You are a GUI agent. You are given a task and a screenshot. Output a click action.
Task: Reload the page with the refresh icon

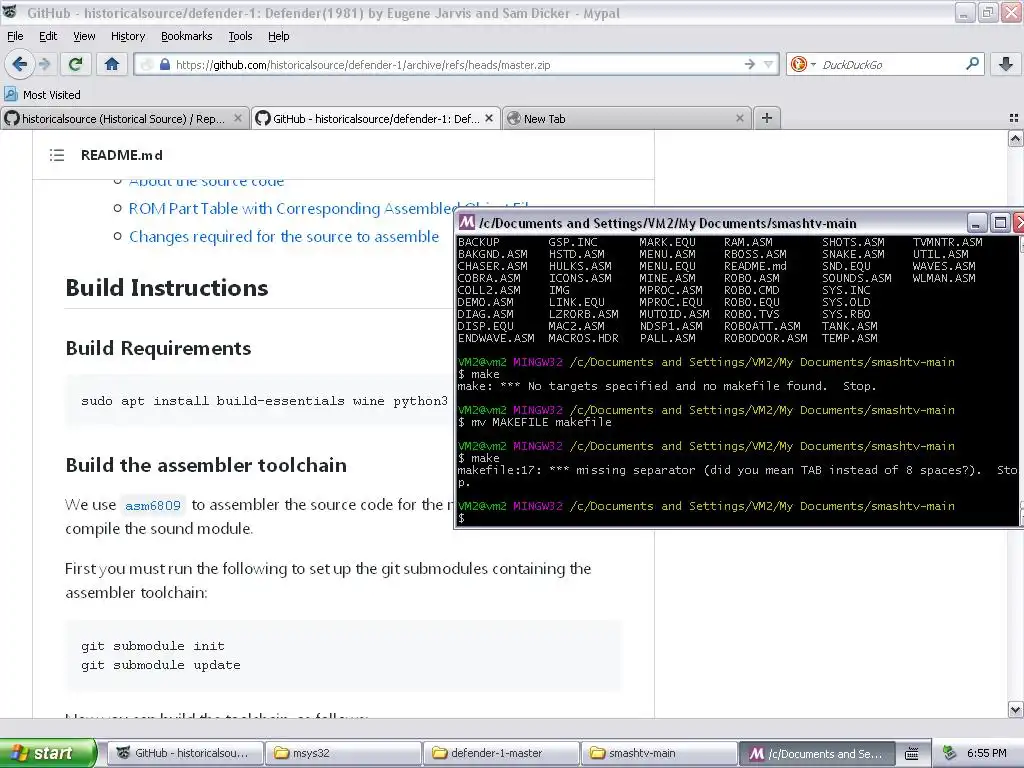click(x=76, y=64)
